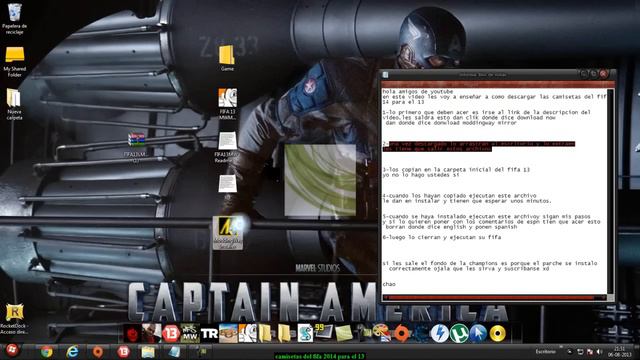
Task: Click the '4-cuando los hayan copiado' line
Action: point(459,196)
